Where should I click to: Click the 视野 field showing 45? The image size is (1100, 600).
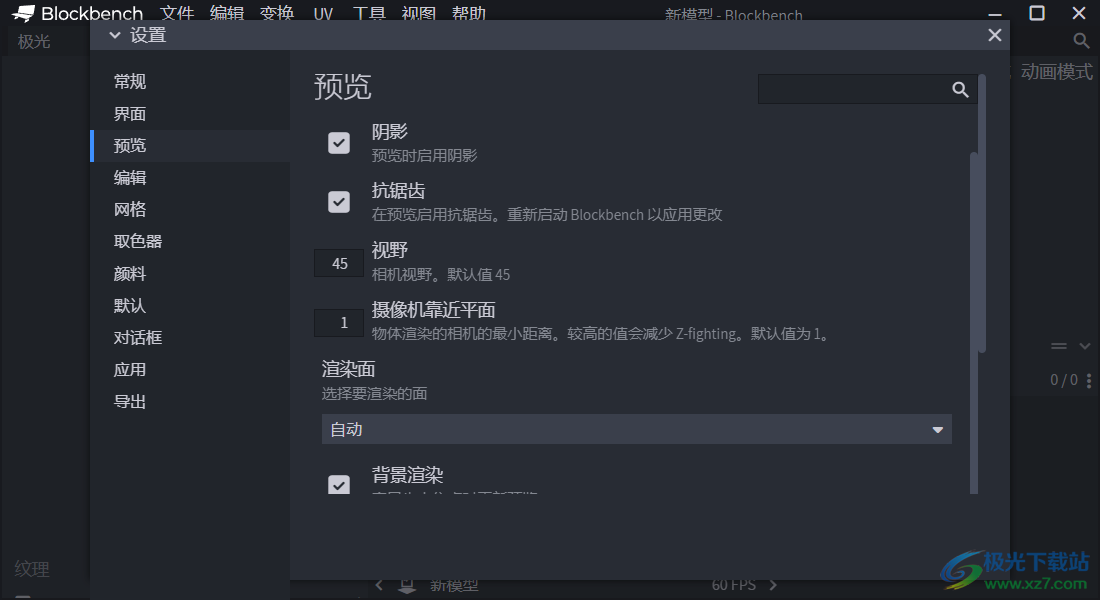coord(339,263)
